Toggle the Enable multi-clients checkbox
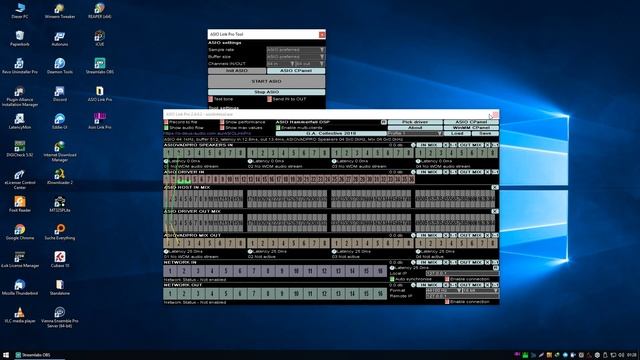Viewport: 640px width, 360px height. tap(278, 128)
